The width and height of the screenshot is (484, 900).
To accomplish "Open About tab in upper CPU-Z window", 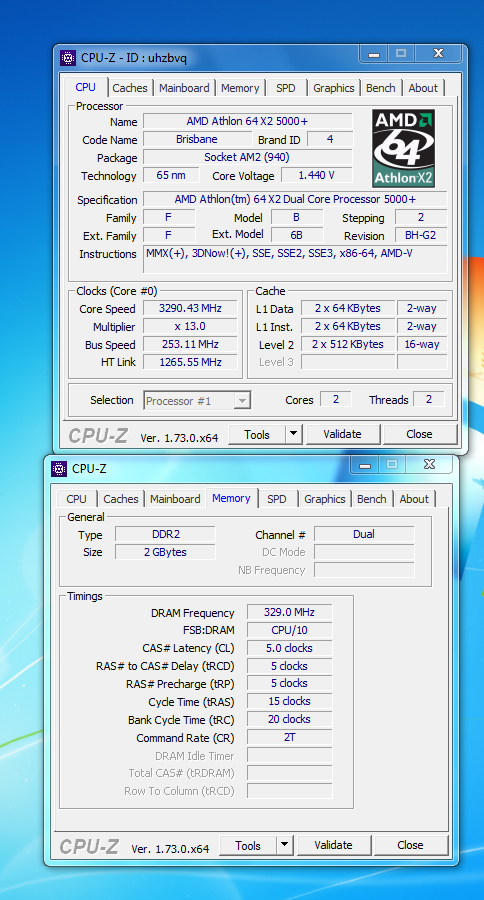I will click(423, 88).
